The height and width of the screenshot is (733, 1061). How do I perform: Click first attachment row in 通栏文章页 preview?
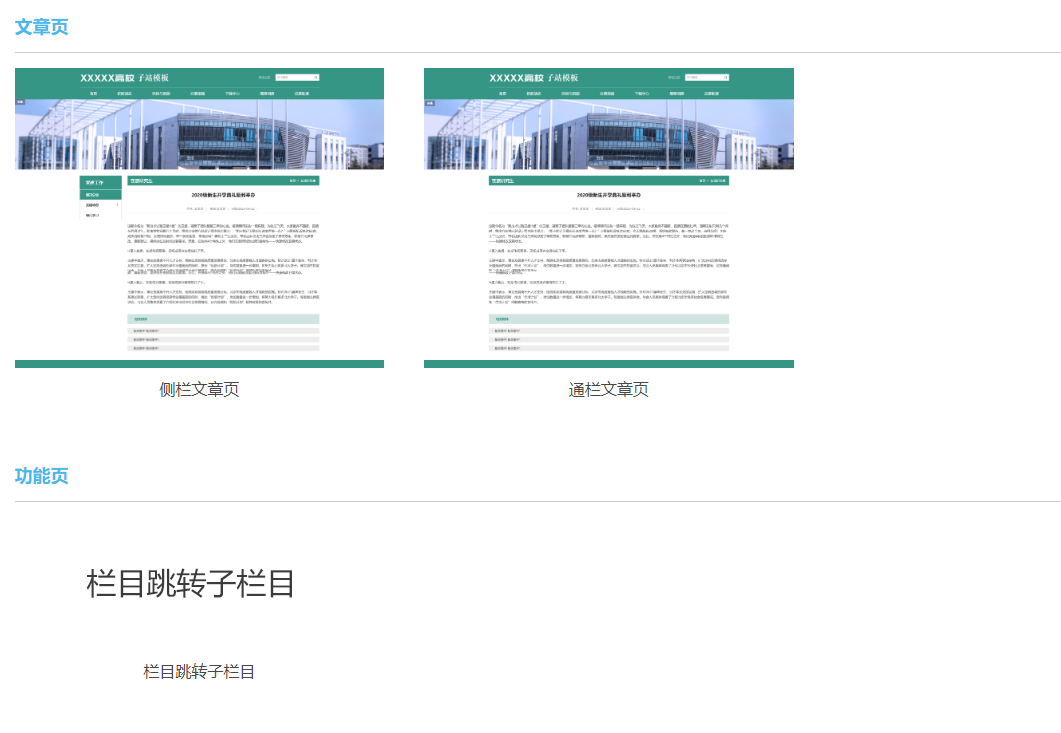click(x=608, y=330)
